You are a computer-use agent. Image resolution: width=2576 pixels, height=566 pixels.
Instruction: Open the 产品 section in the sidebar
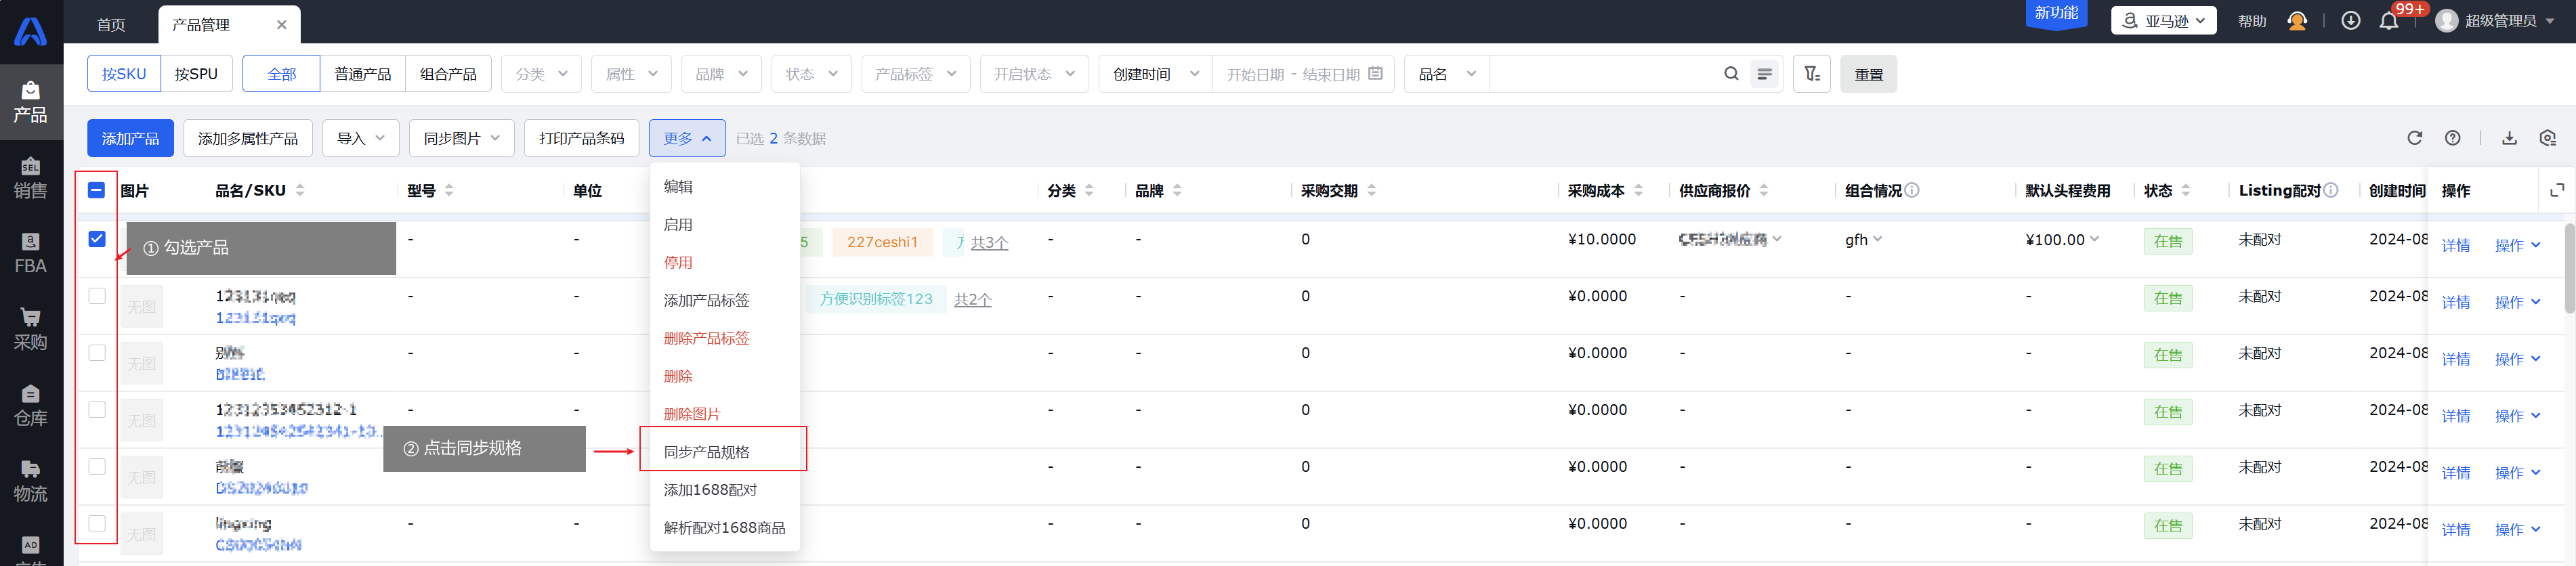coord(31,103)
